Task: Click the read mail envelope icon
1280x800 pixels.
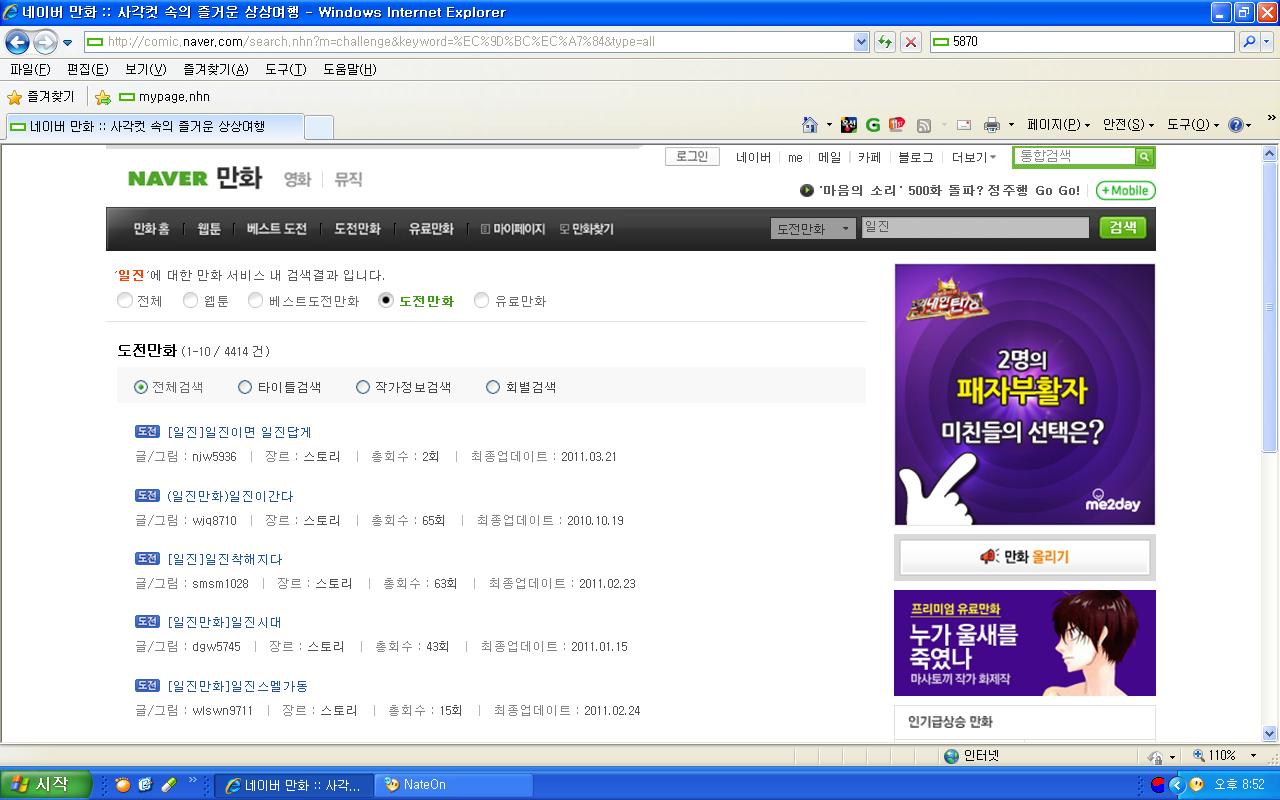Action: coord(964,125)
